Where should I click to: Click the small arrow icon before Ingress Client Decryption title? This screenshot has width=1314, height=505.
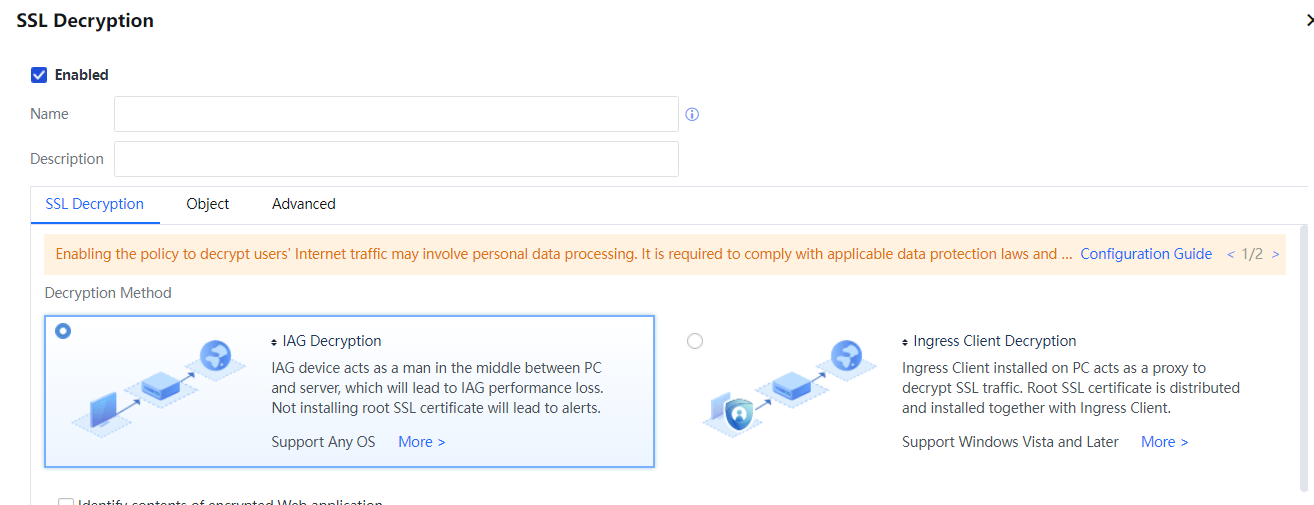(905, 342)
